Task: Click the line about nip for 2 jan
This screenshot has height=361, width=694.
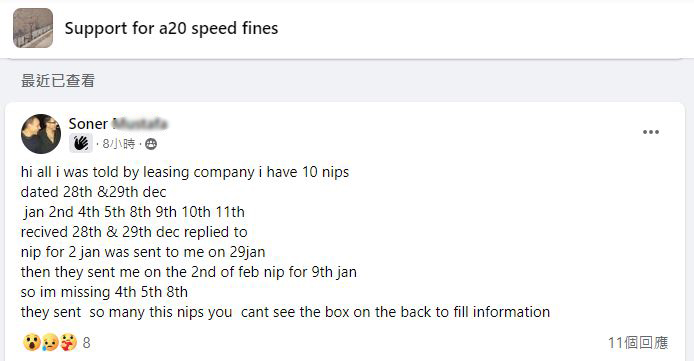Action: 143,252
